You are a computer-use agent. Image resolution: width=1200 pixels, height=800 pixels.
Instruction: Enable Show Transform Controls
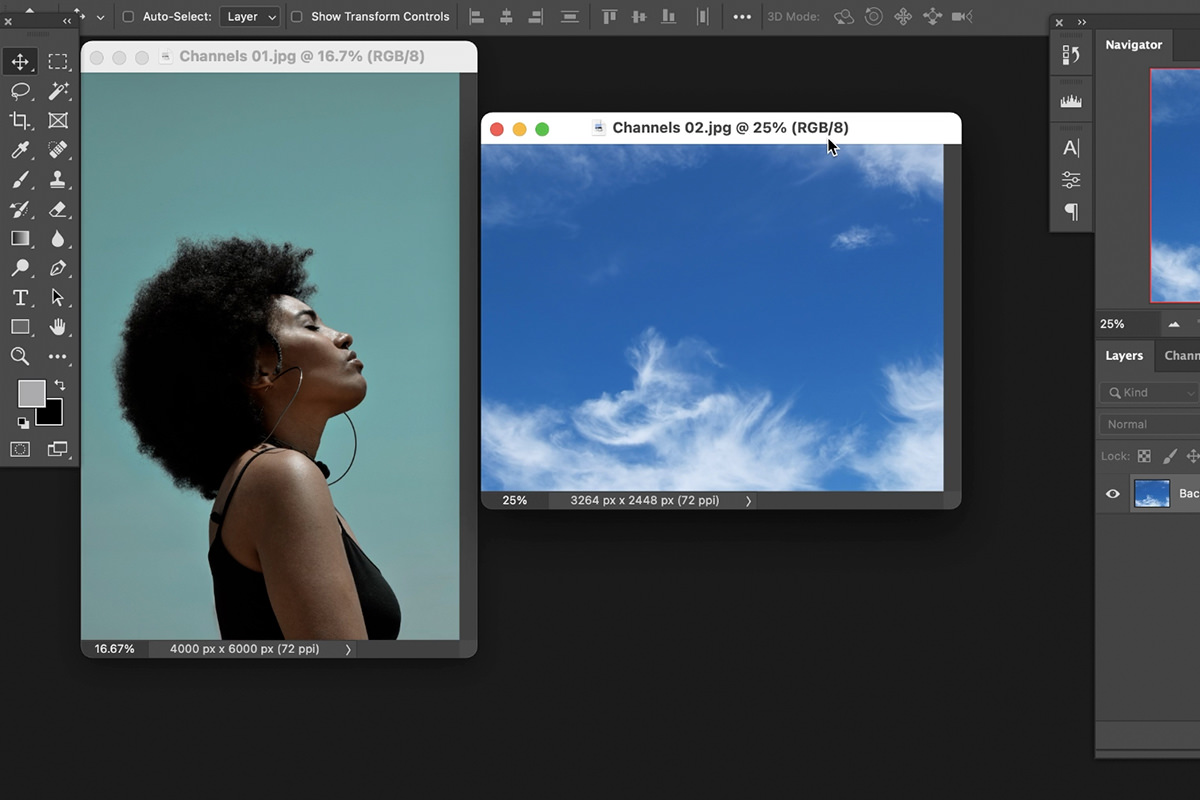pos(296,16)
